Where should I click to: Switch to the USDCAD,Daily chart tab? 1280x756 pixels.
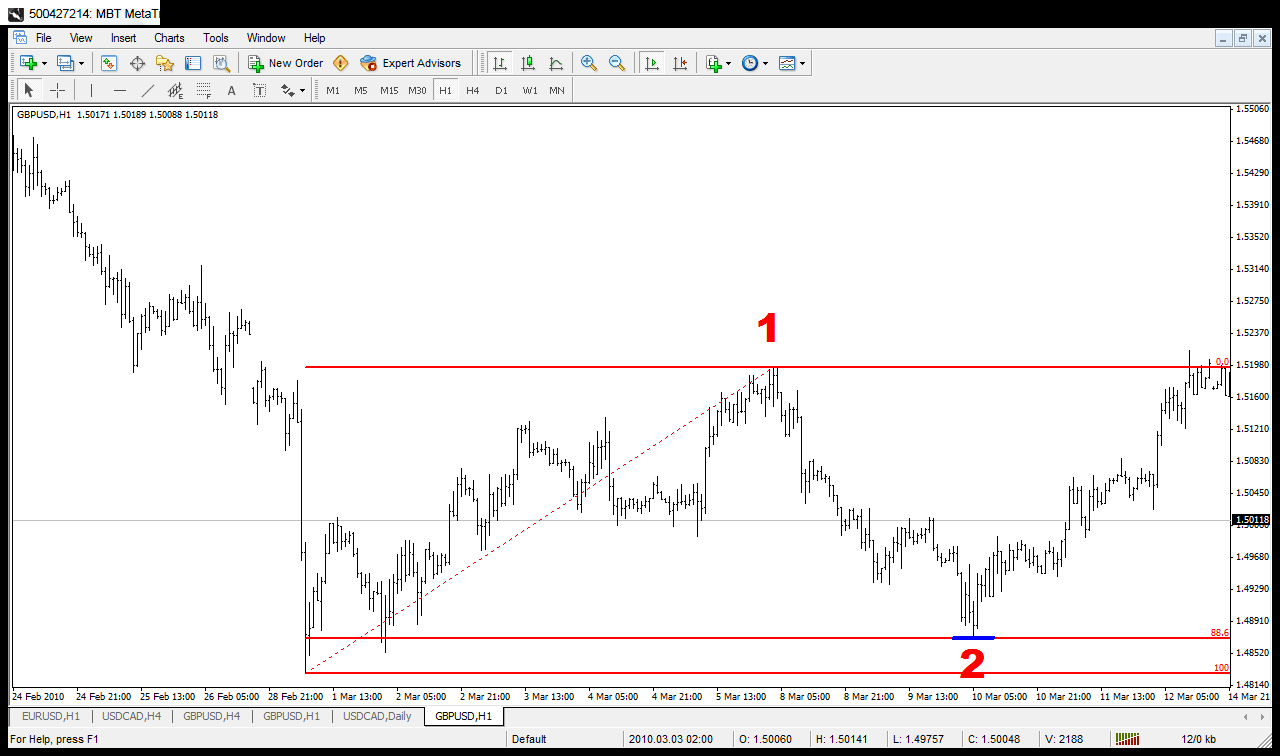click(x=377, y=716)
